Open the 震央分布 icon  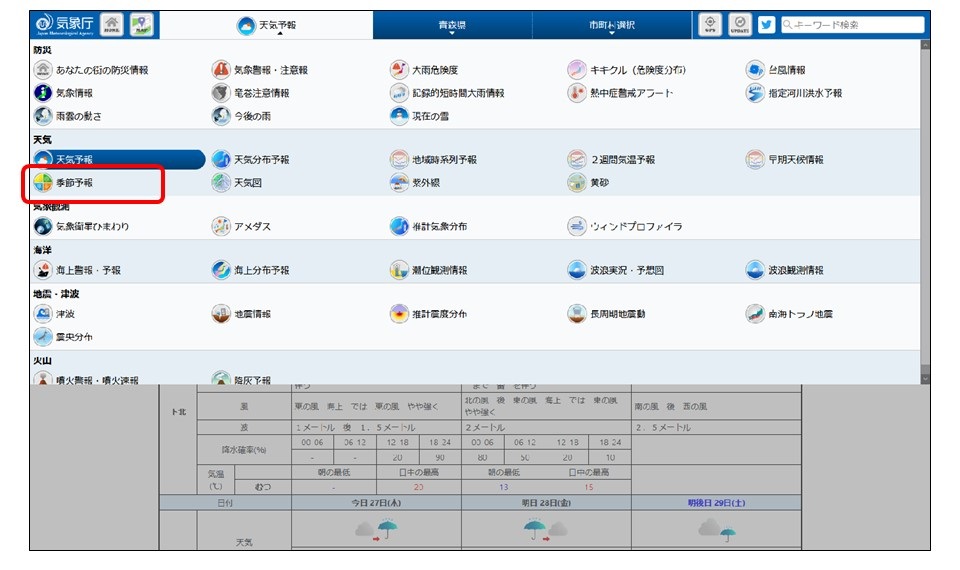pyautogui.click(x=42, y=337)
